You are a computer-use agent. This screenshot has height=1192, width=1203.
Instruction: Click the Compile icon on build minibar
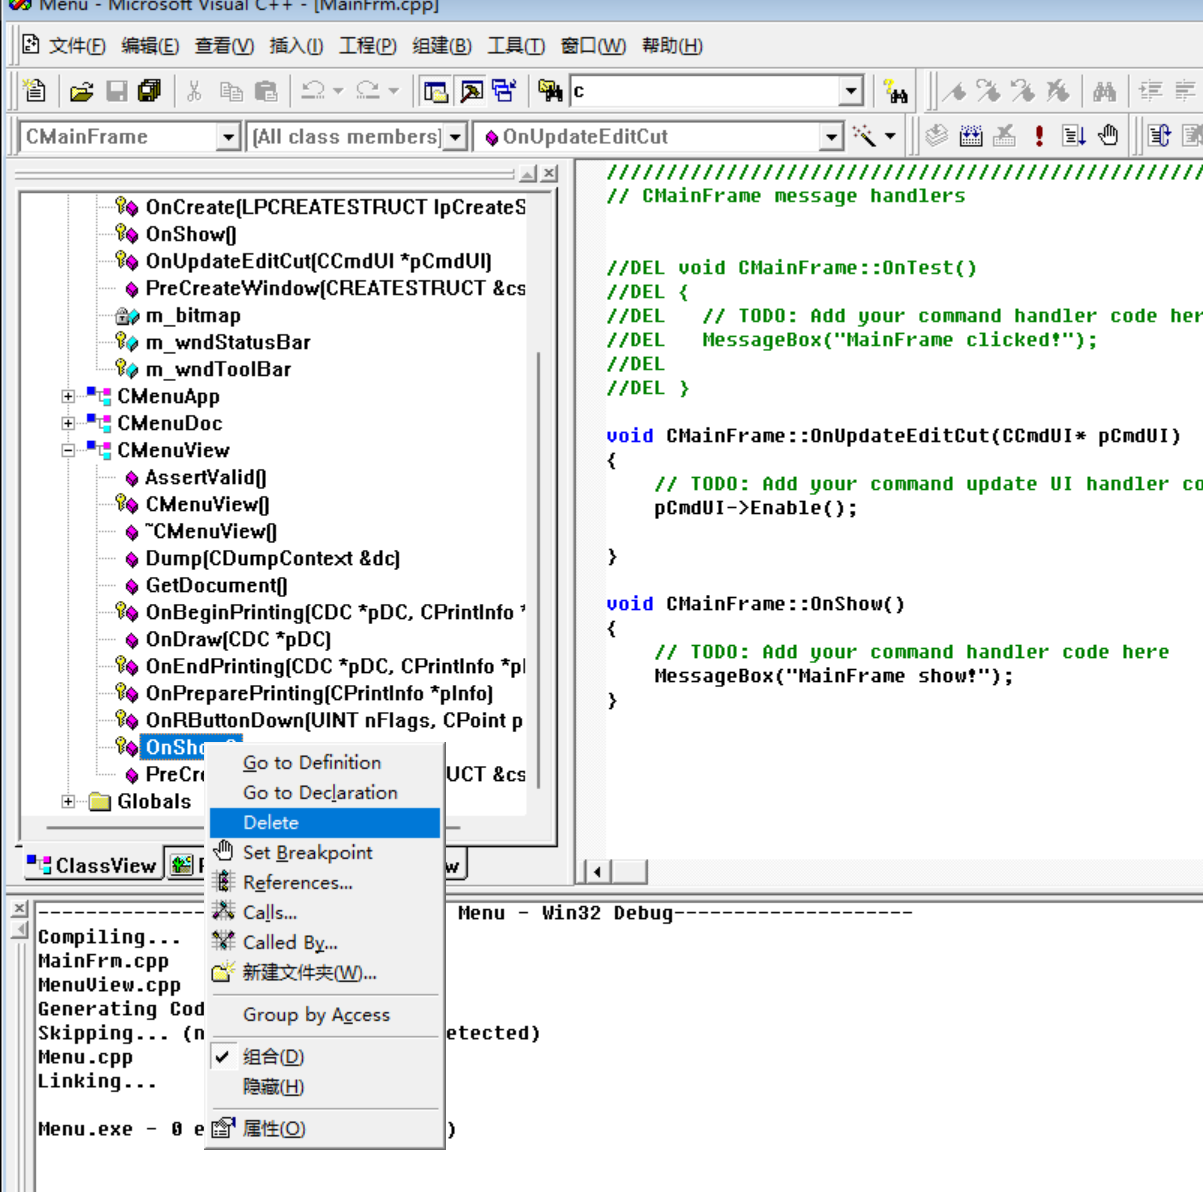click(936, 135)
